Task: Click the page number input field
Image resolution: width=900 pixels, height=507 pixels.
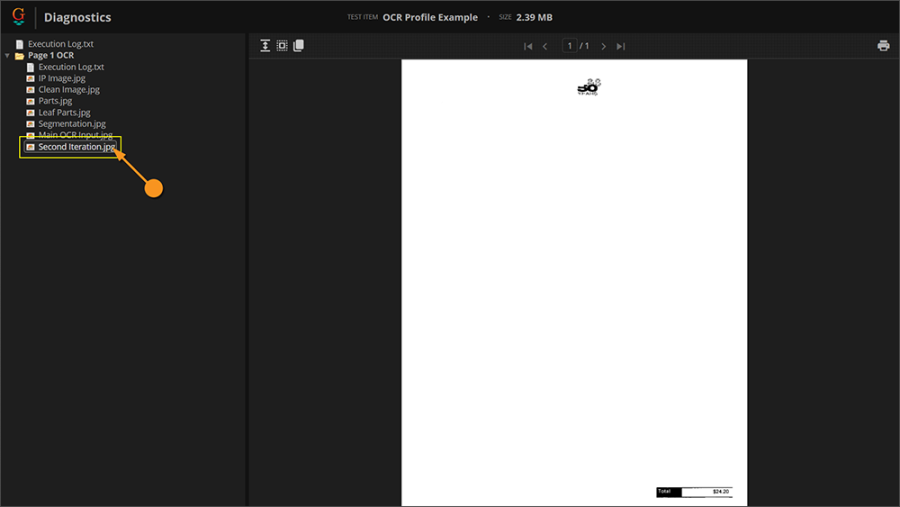Action: point(569,46)
